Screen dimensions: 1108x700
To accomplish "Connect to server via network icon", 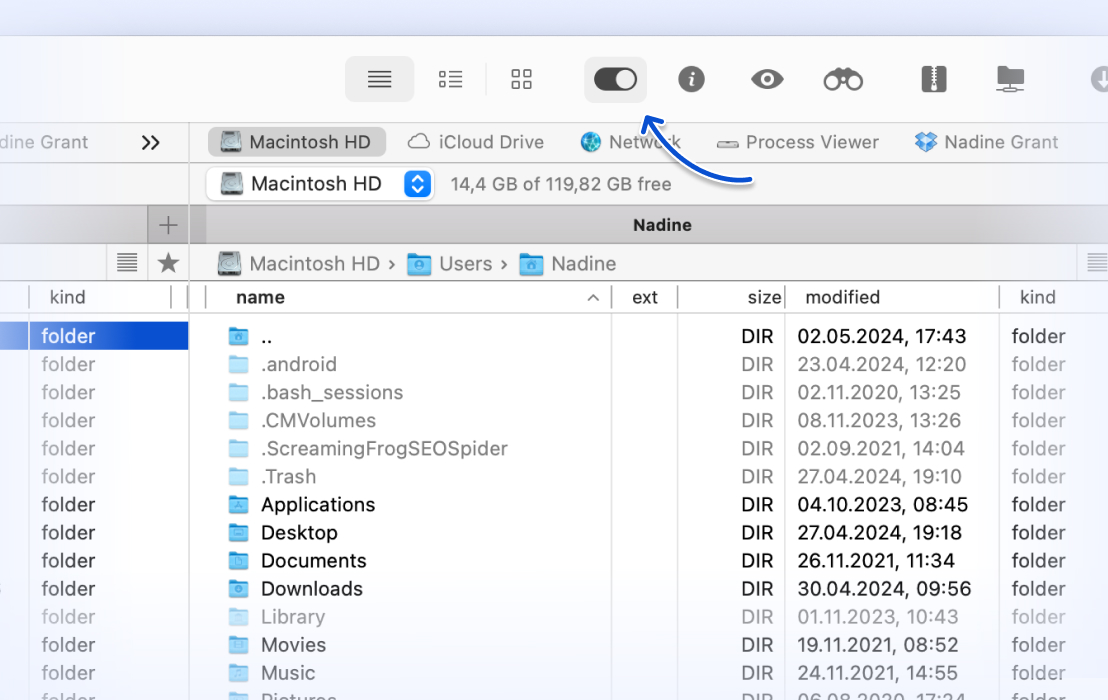I will click(1010, 79).
